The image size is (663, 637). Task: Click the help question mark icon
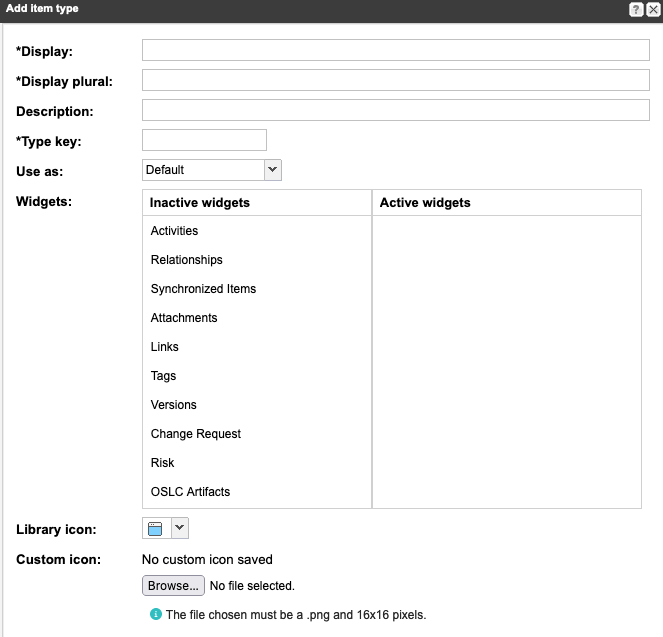point(636,9)
